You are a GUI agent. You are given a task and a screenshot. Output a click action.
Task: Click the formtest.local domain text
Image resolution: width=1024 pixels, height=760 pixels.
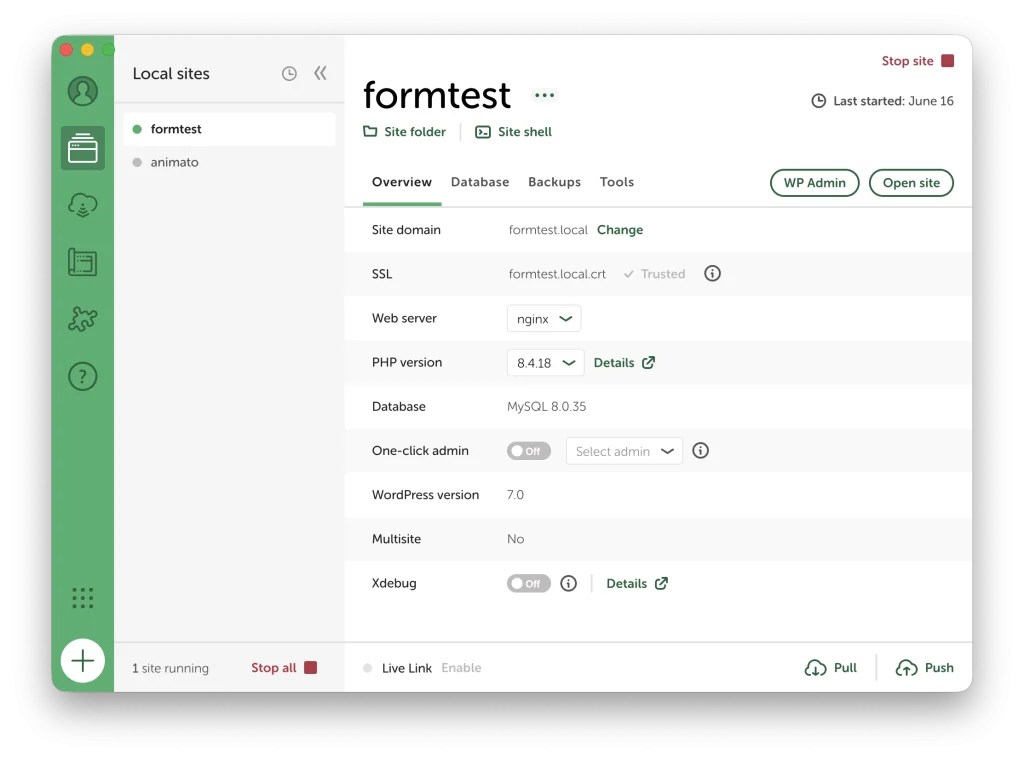(x=548, y=230)
